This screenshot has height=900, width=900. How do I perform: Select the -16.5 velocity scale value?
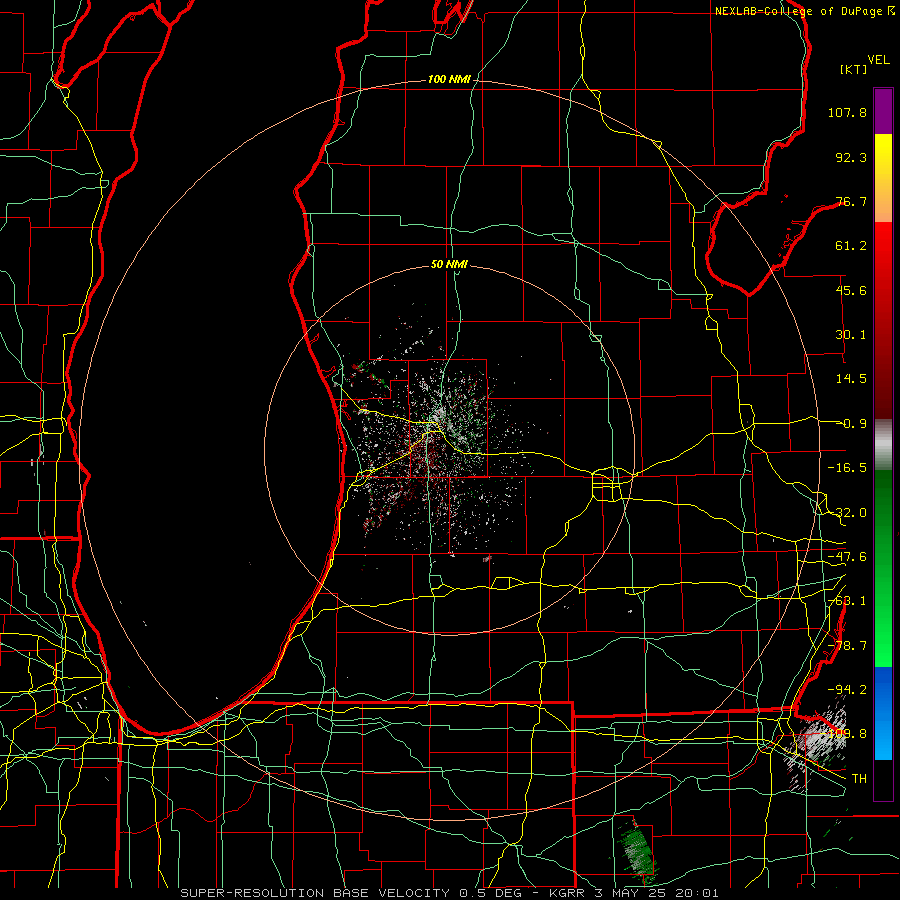847,468
